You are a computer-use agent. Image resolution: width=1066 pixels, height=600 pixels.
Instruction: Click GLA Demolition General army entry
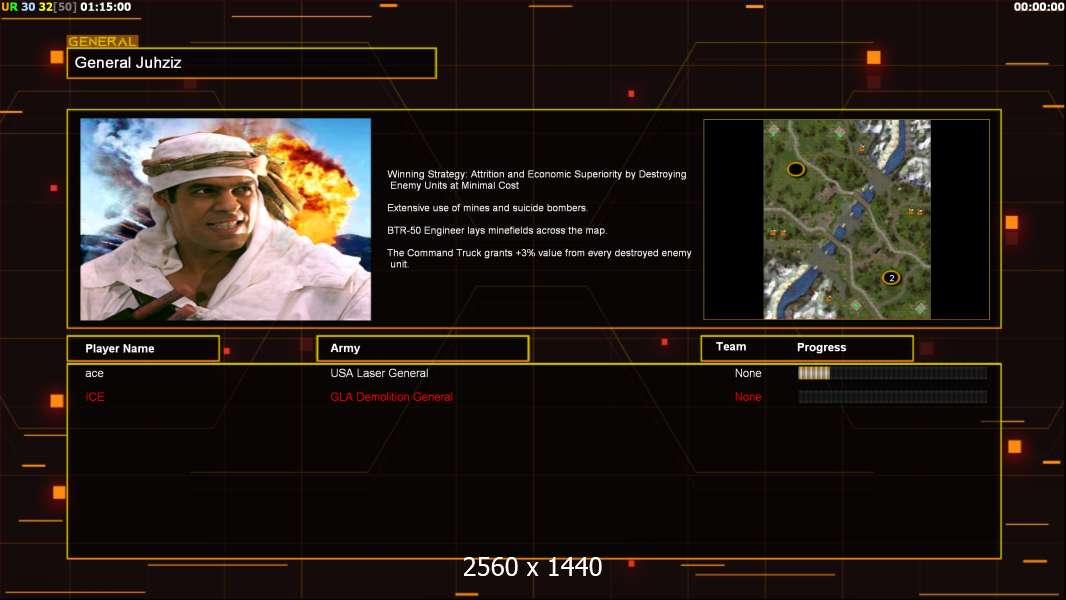(x=392, y=397)
